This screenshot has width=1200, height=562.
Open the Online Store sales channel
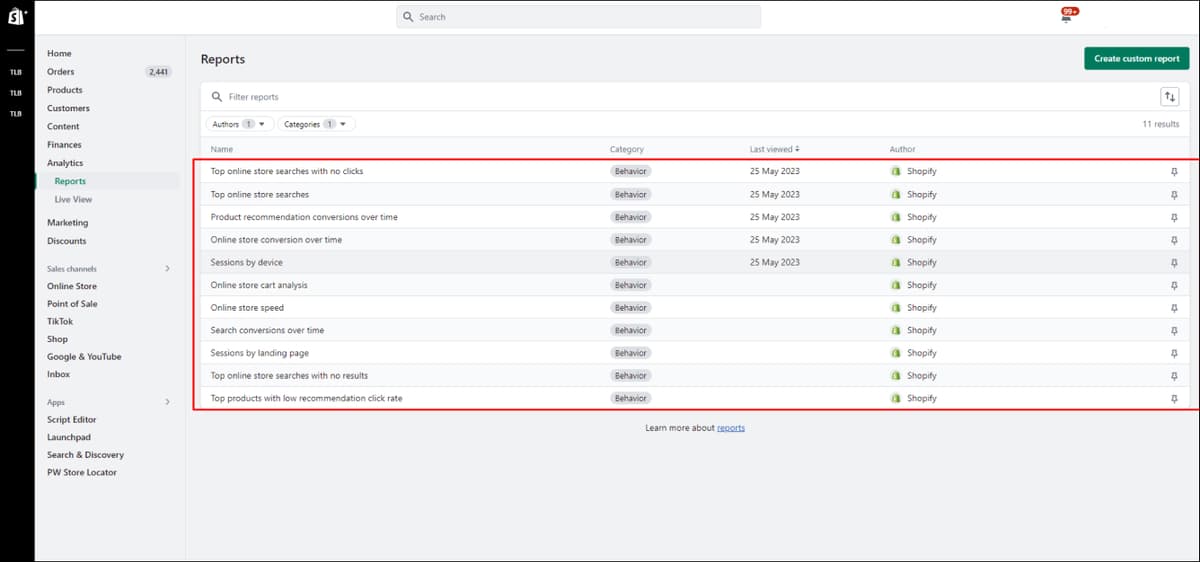(72, 286)
